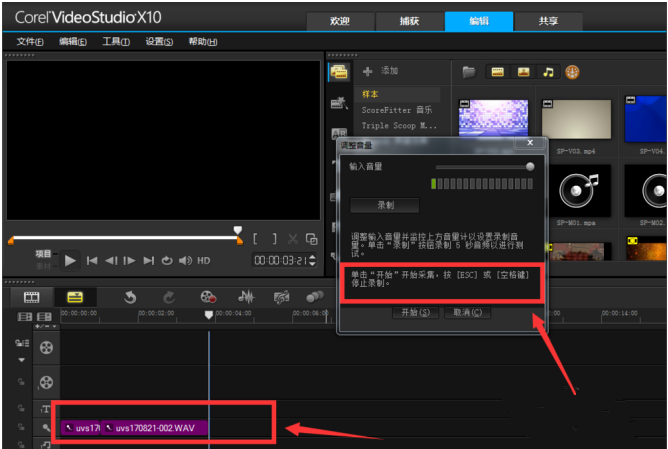Open Record/Capture options

[x=208, y=297]
